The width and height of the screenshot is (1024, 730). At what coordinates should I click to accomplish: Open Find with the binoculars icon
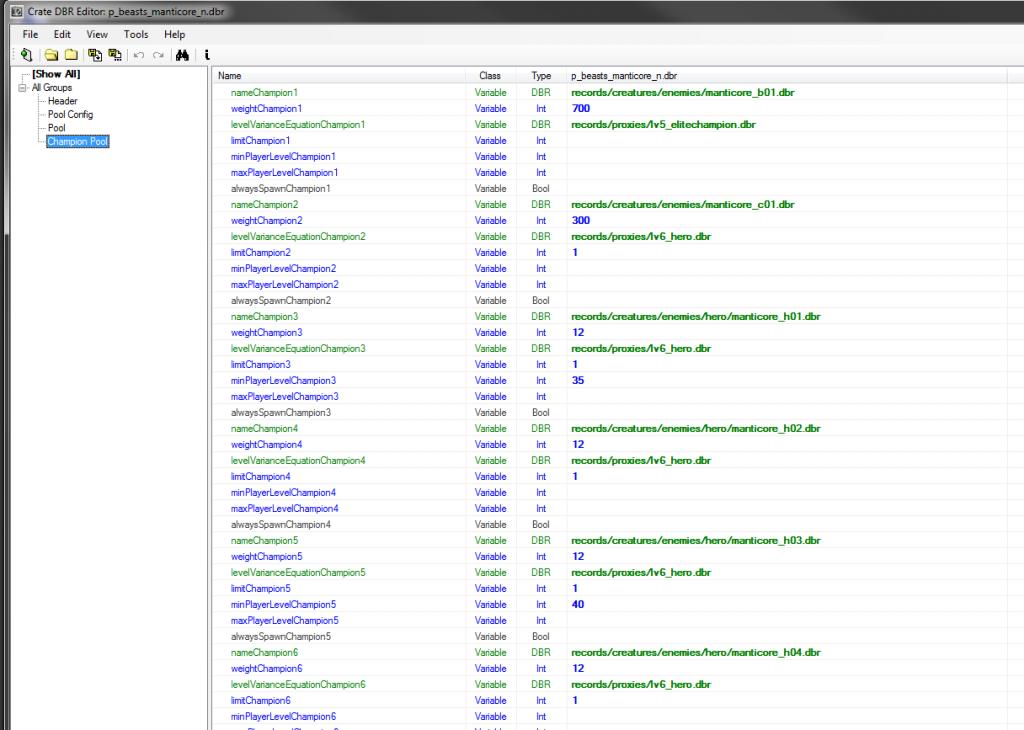pyautogui.click(x=183, y=55)
